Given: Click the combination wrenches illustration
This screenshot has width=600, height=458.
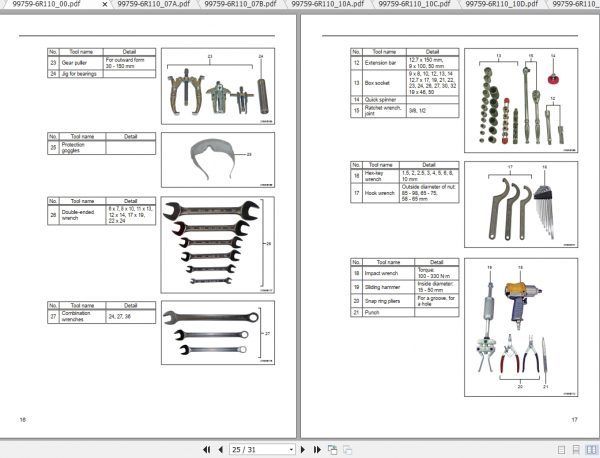Looking at the screenshot, I should point(218,332).
